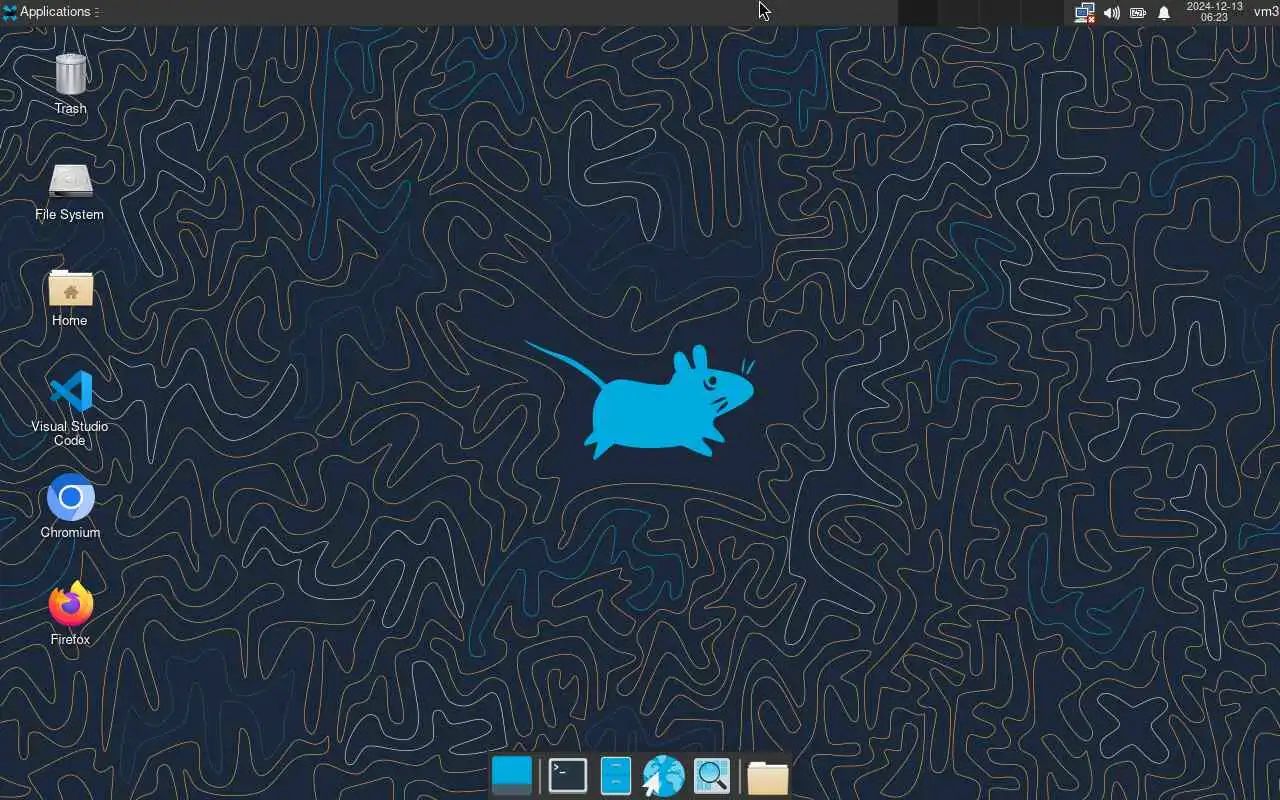Launch the Web Browser globe dock icon
The height and width of the screenshot is (800, 1280).
point(663,776)
